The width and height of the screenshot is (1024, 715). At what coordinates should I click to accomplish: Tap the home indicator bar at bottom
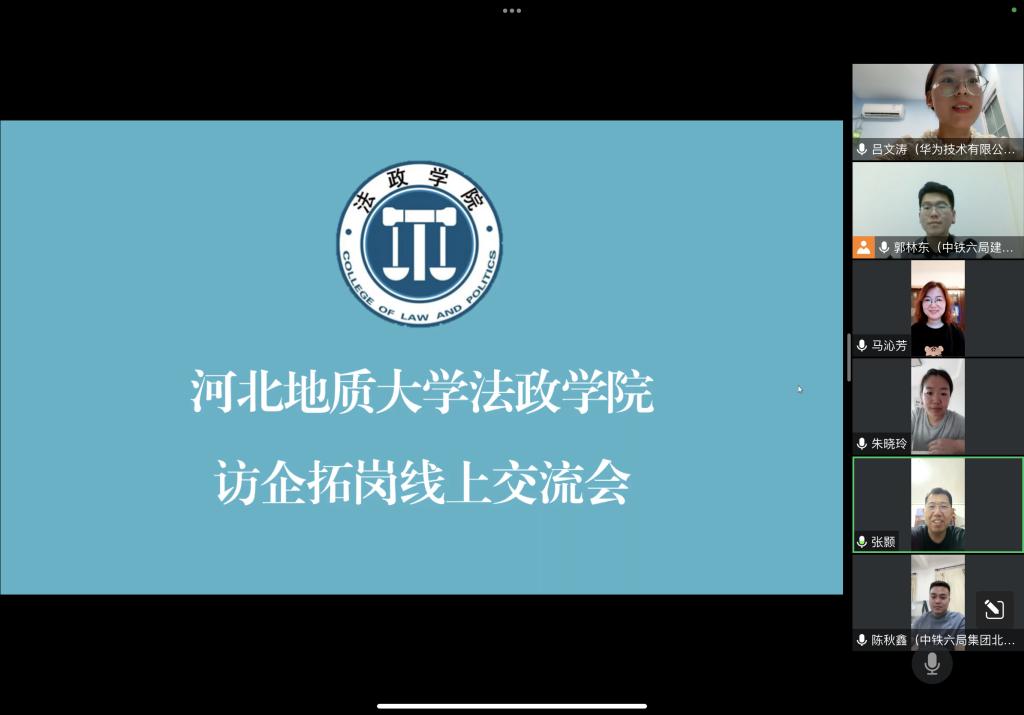tap(511, 706)
